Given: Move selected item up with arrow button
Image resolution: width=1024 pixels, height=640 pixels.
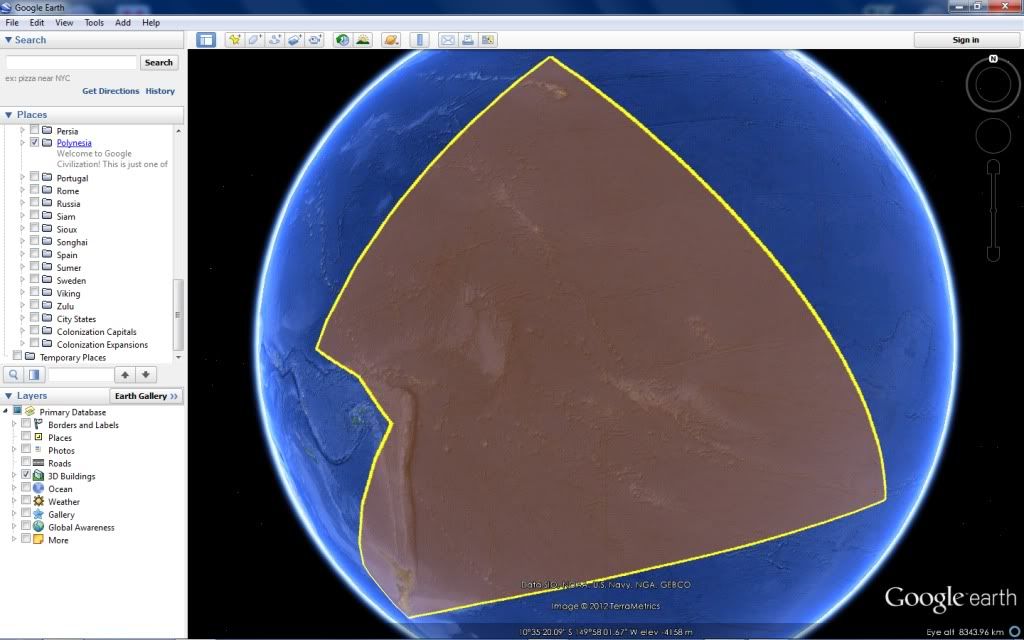Looking at the screenshot, I should coord(125,374).
